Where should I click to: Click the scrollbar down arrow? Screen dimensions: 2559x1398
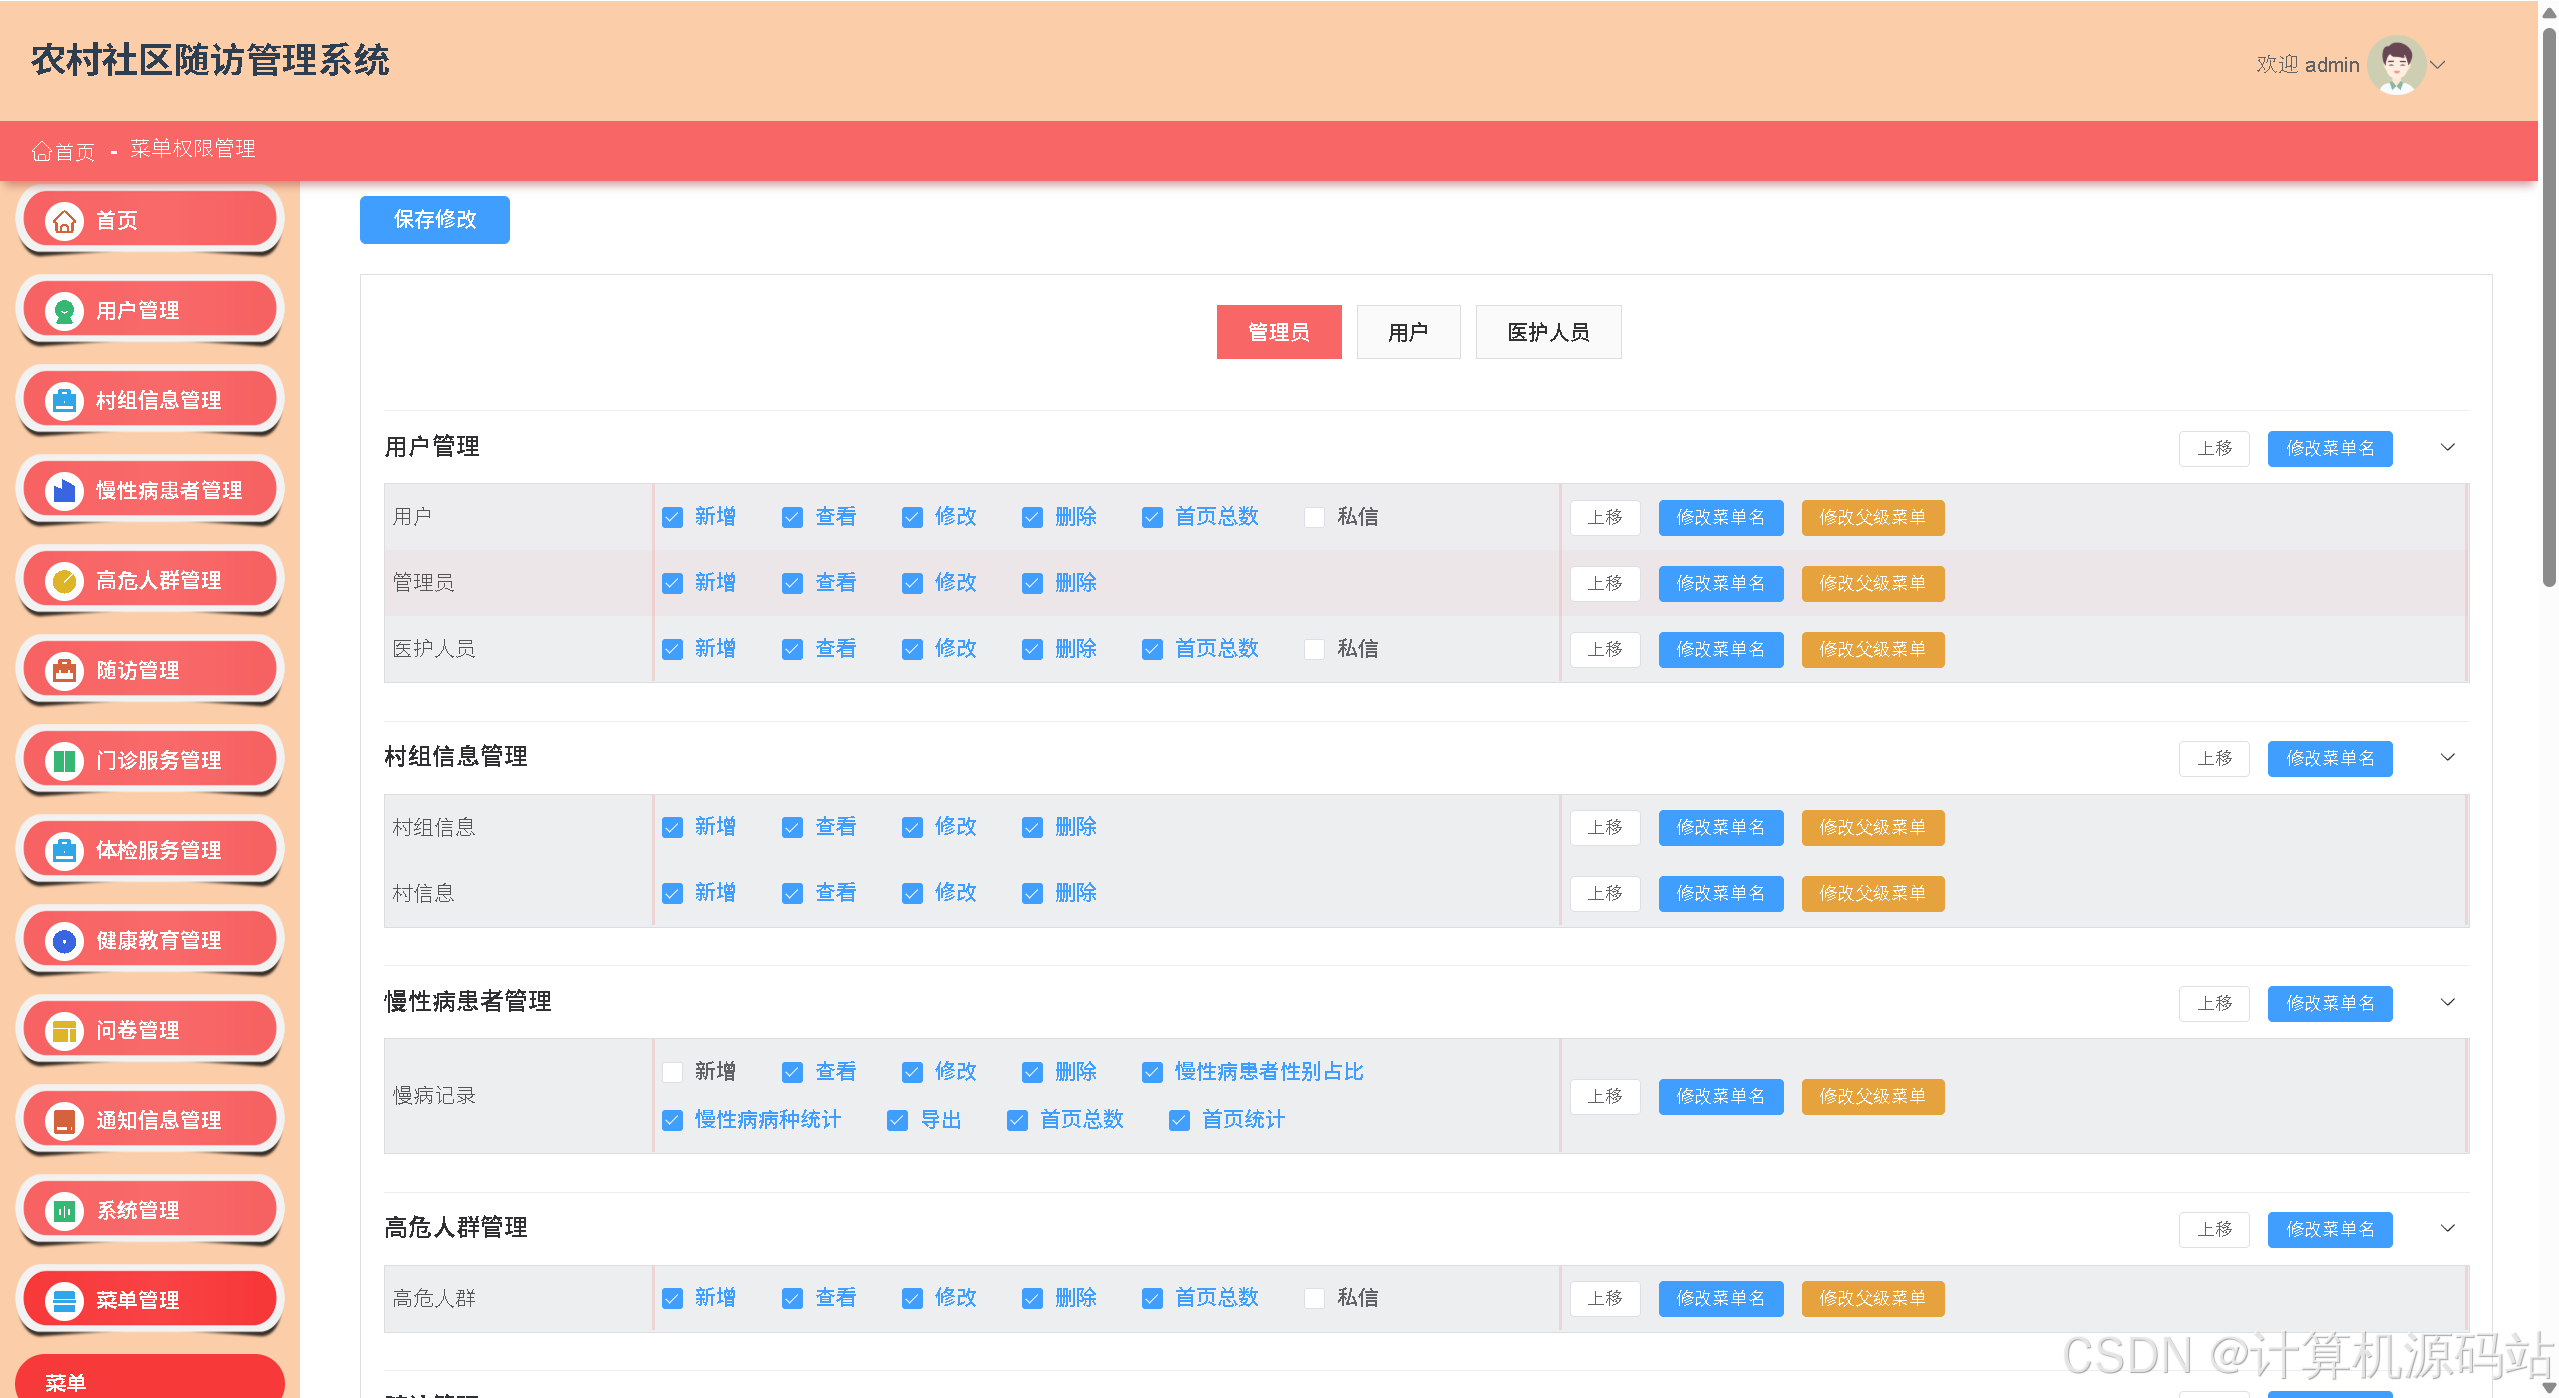(x=2549, y=1388)
